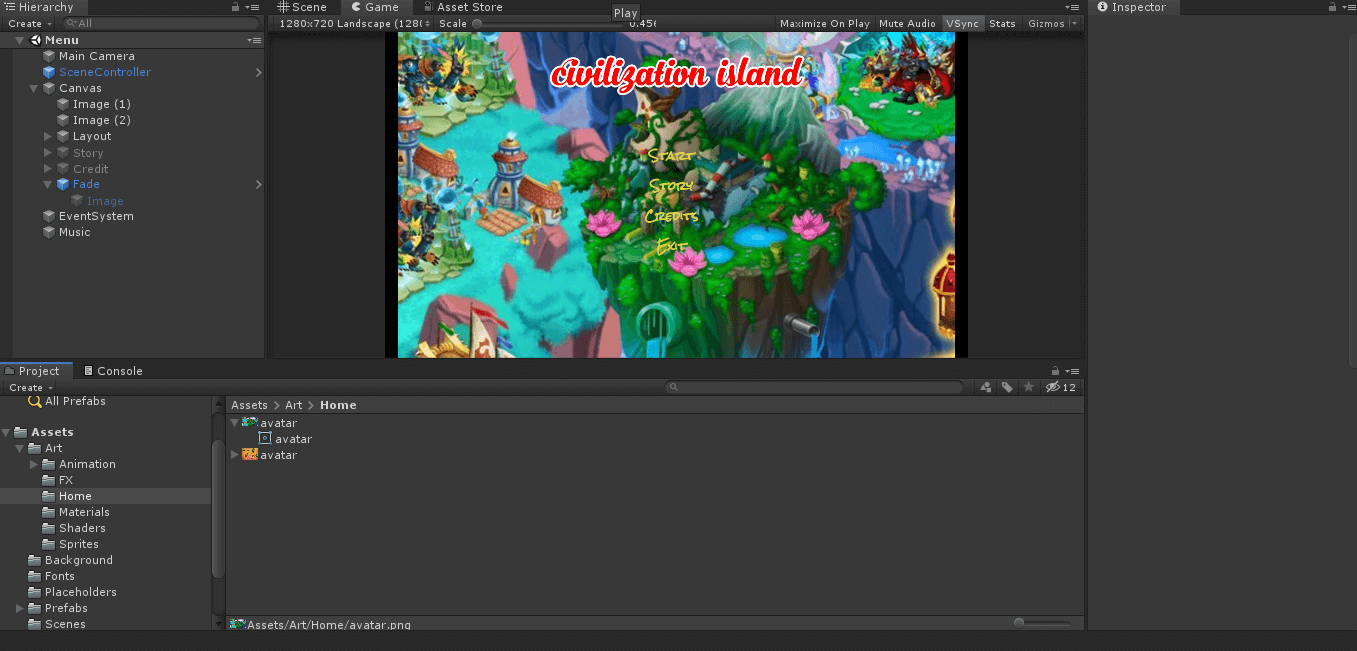1357x651 pixels.
Task: Click the Stats button in Game view
Action: pos(1002,23)
